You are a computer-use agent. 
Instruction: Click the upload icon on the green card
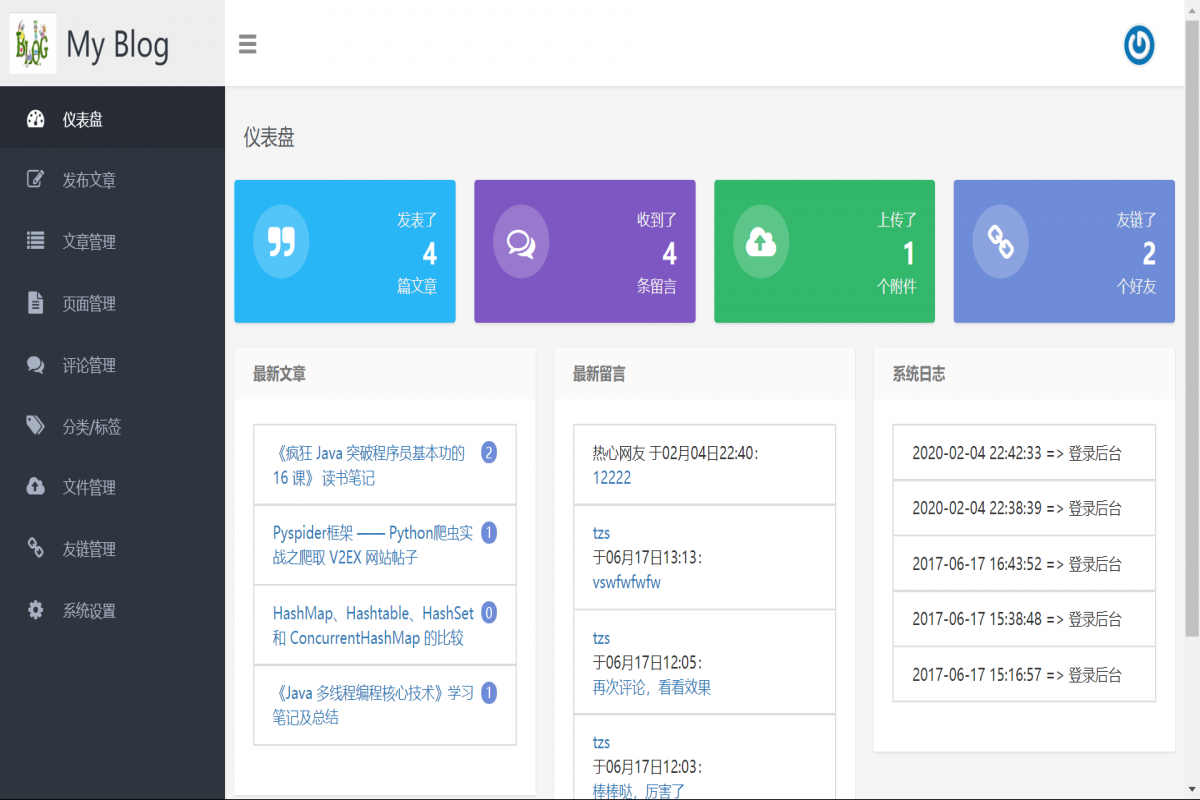[760, 241]
